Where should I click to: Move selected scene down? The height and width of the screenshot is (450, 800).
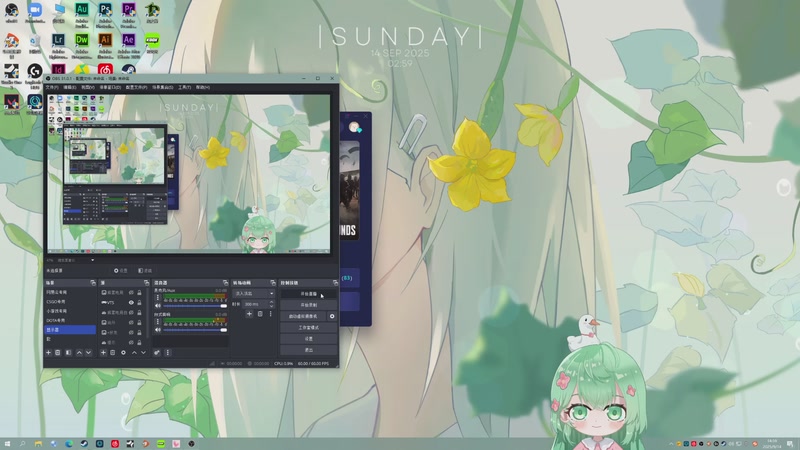click(88, 353)
